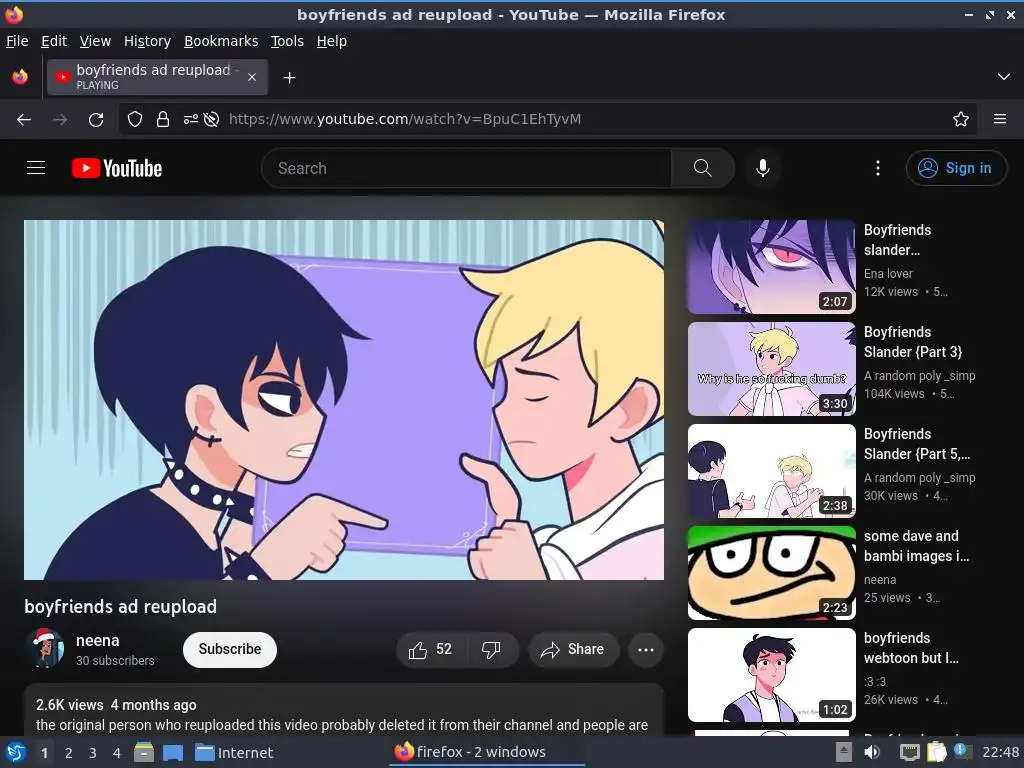Open the Edit menu
1024x768 pixels.
click(x=54, y=41)
